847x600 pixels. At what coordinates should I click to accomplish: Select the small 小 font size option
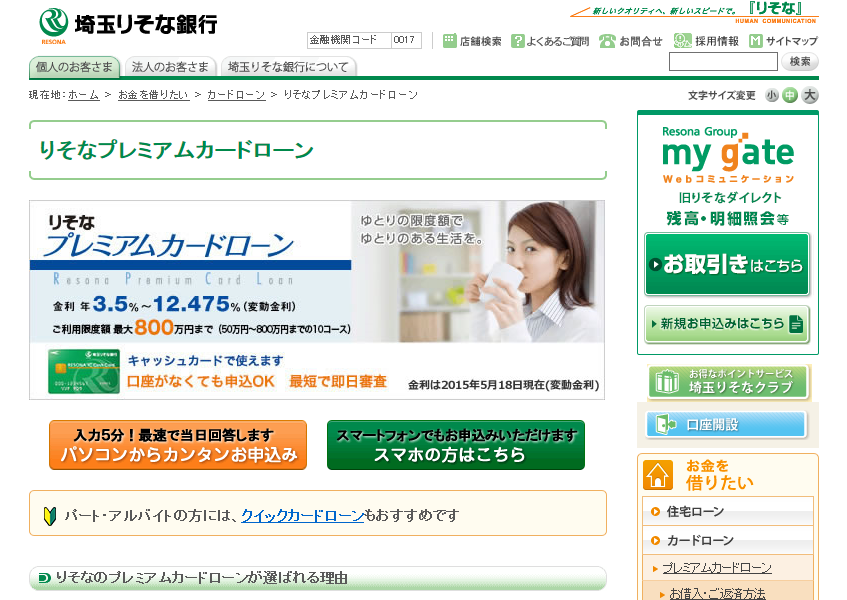pos(771,93)
